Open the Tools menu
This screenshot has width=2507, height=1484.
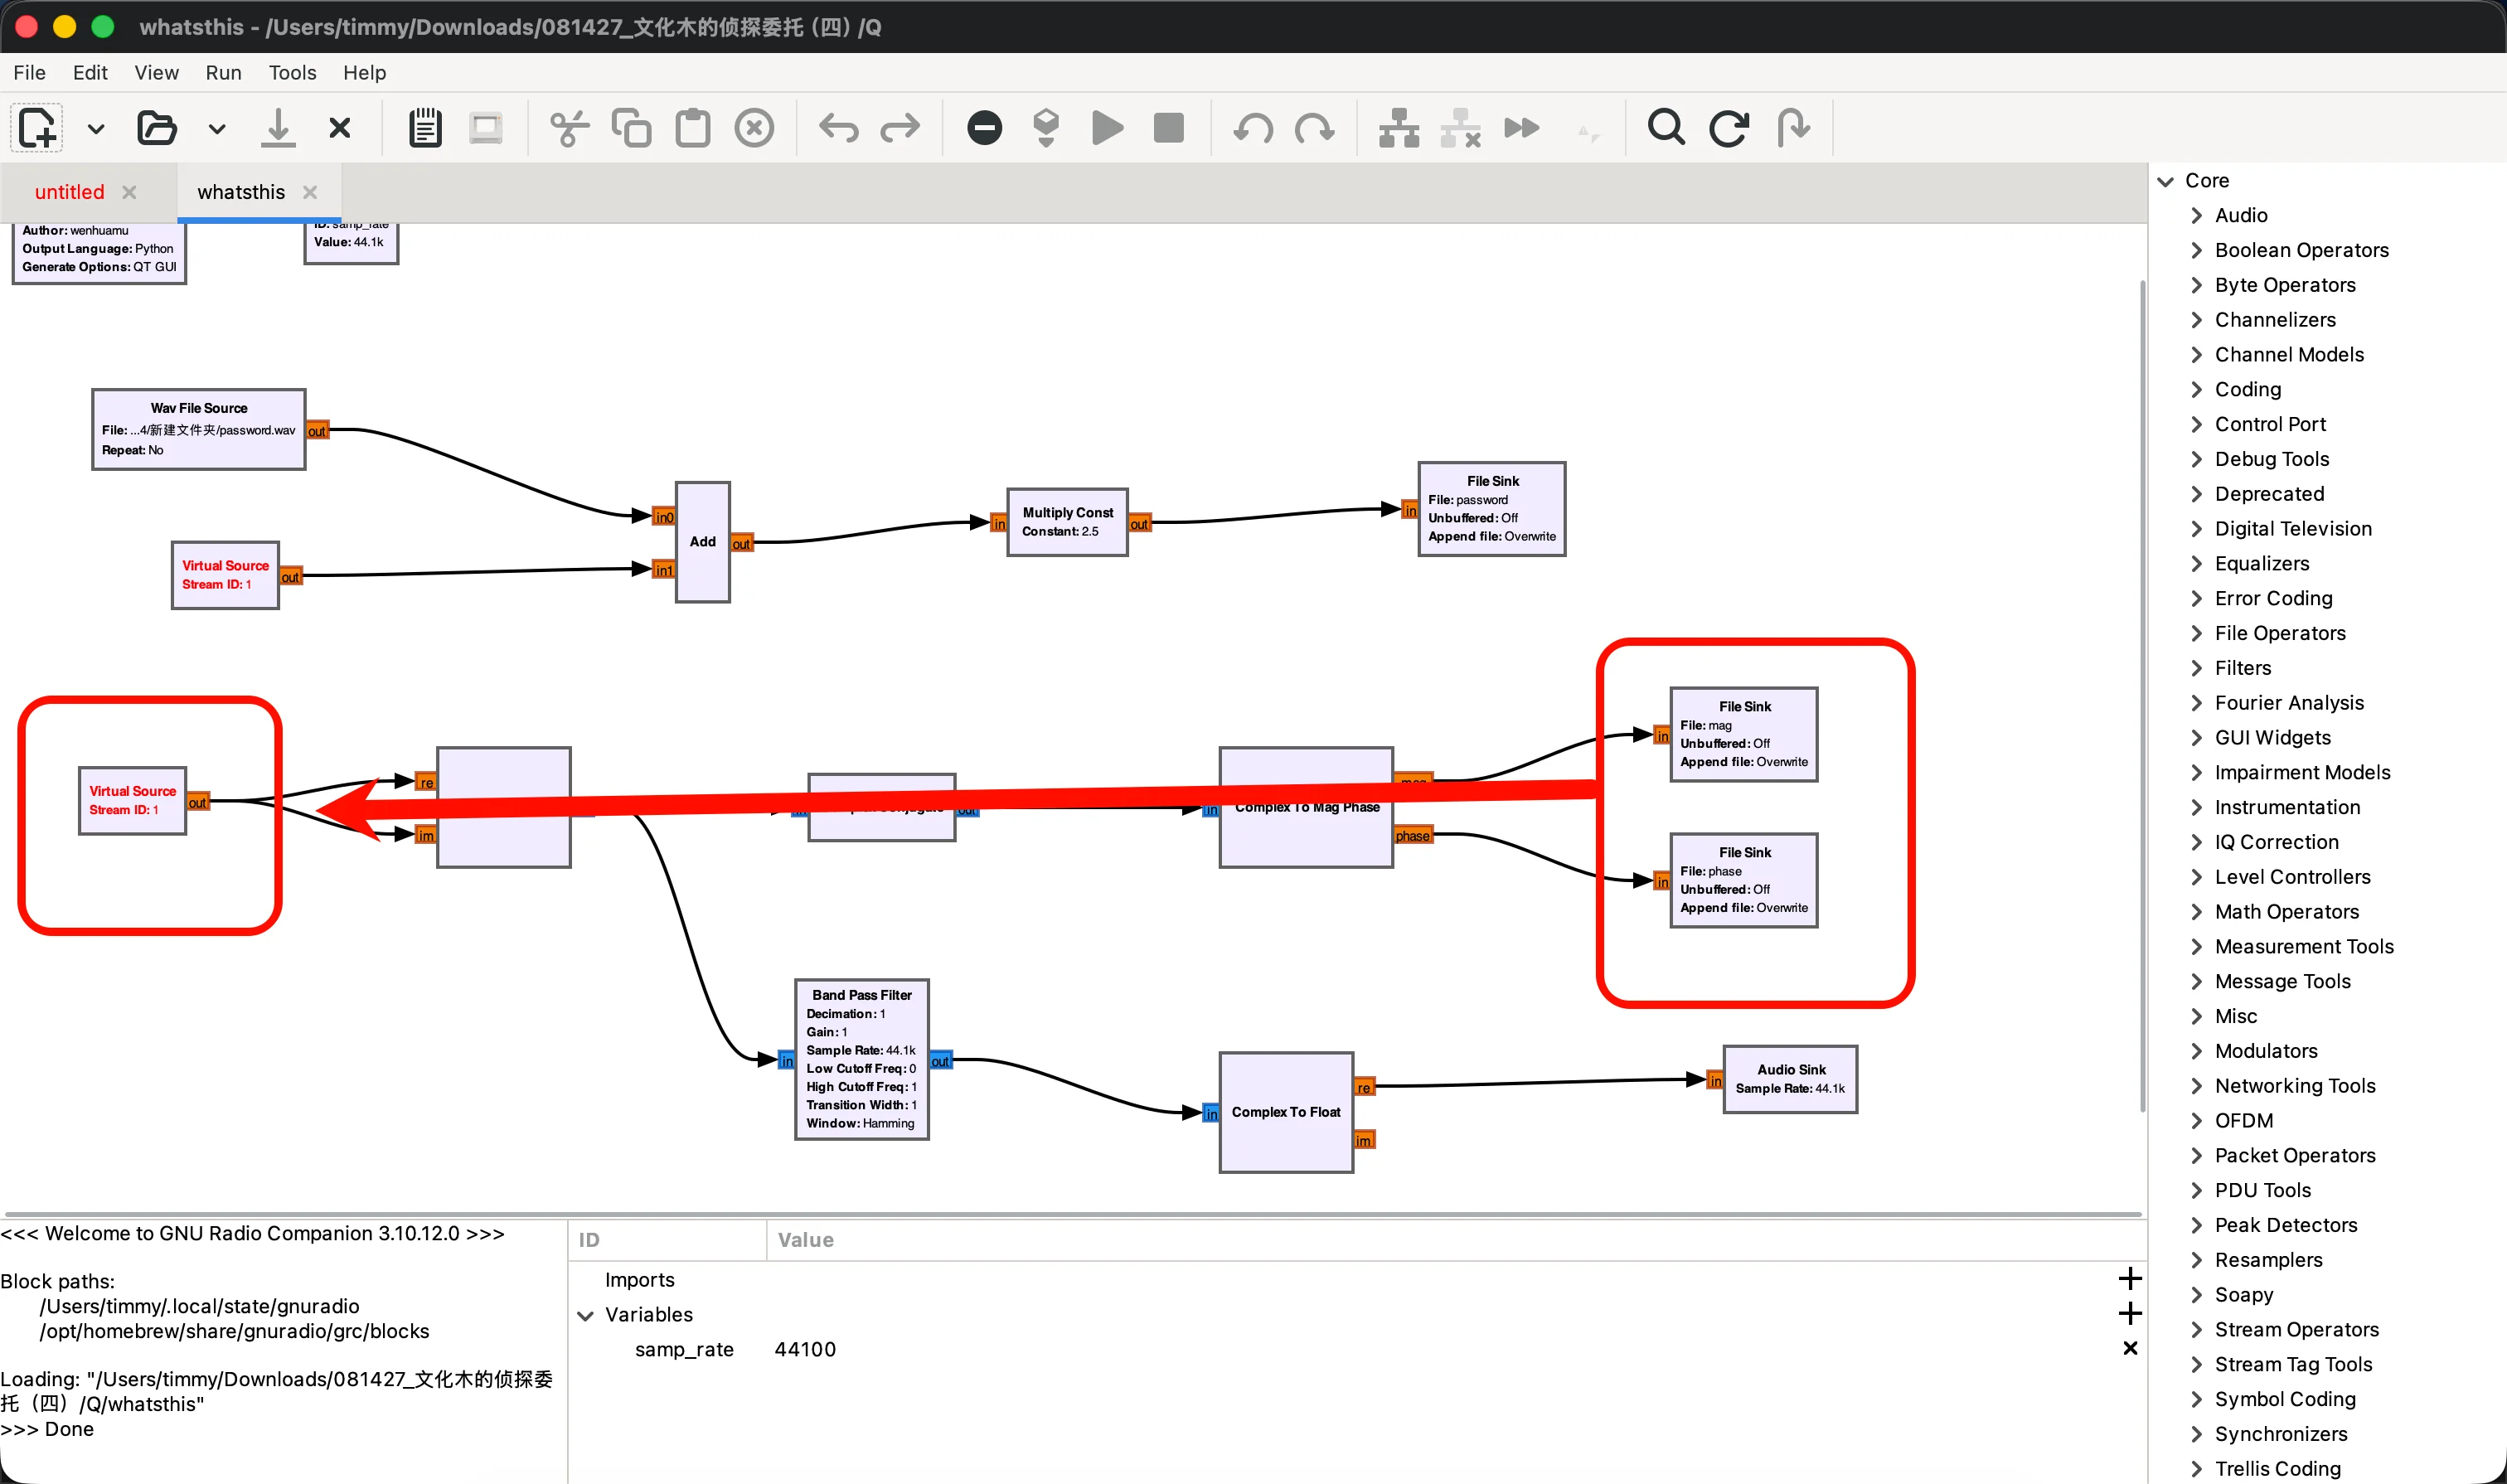coord(292,72)
